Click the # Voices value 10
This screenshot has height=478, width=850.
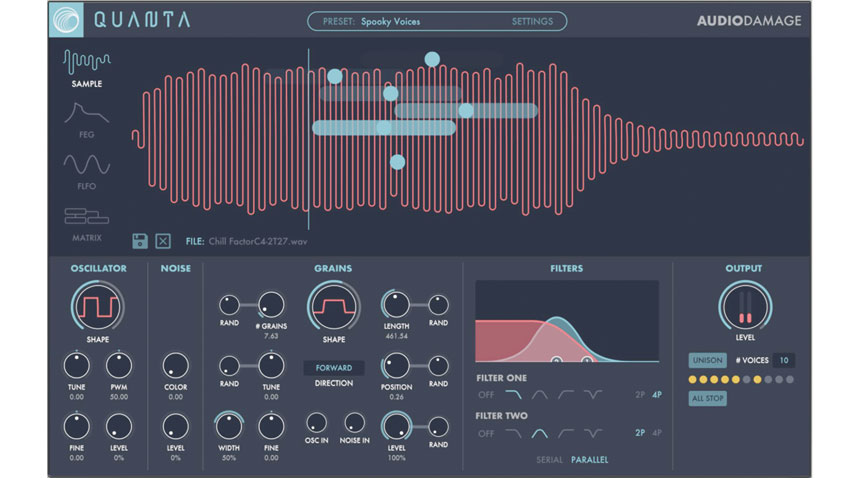point(784,360)
